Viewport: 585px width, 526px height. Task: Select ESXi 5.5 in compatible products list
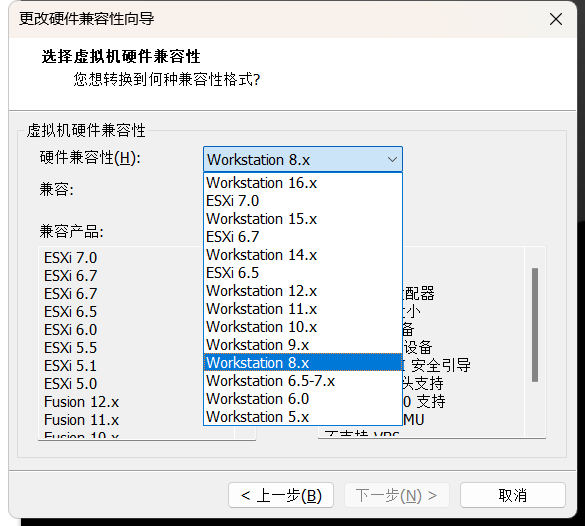pyautogui.click(x=71, y=348)
